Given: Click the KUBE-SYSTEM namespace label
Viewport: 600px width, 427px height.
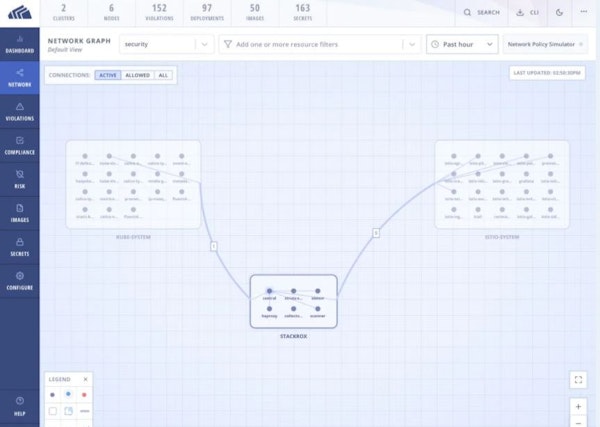Looking at the screenshot, I should click(x=133, y=237).
